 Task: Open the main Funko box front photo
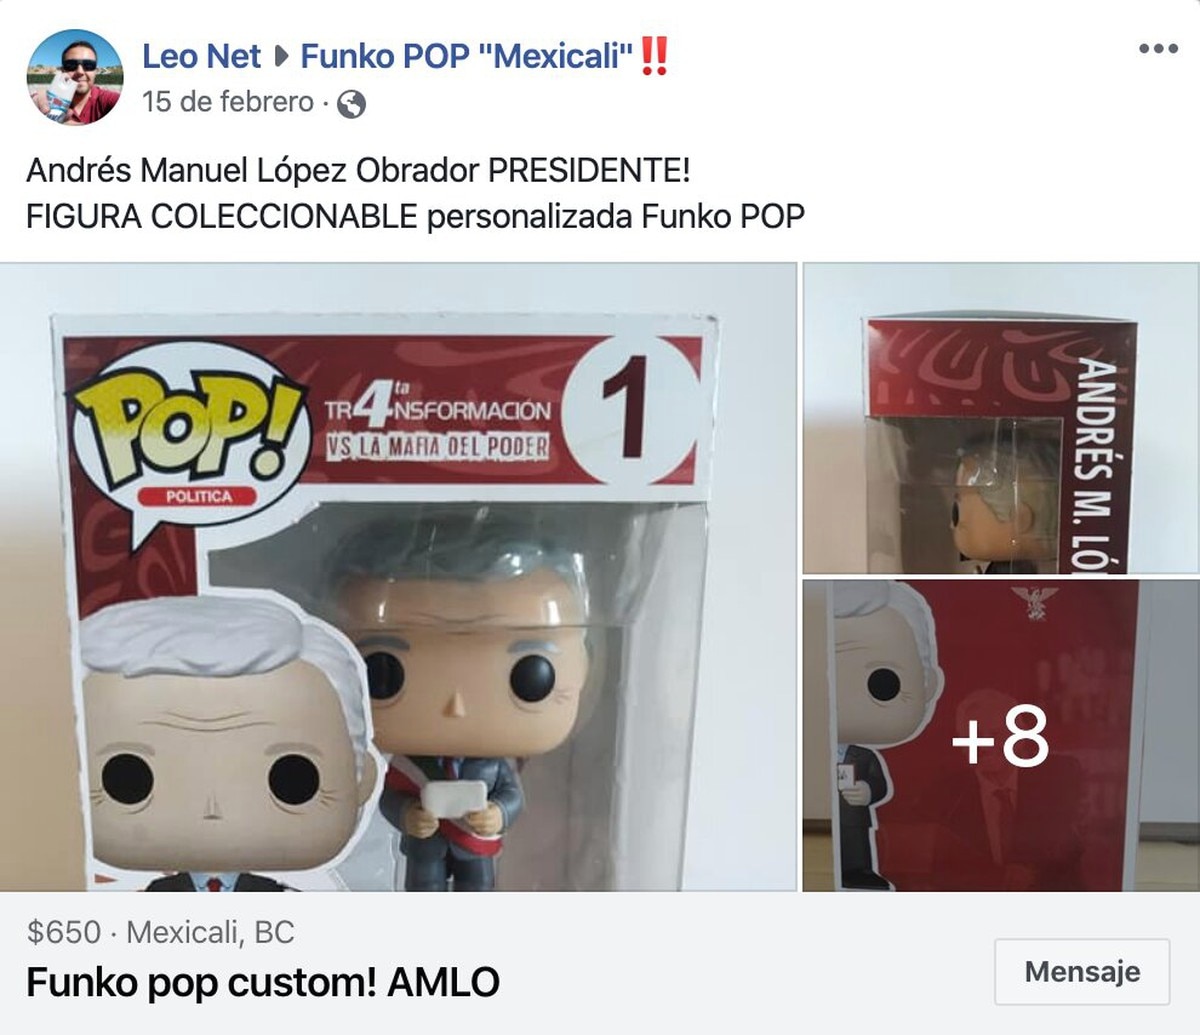398,577
